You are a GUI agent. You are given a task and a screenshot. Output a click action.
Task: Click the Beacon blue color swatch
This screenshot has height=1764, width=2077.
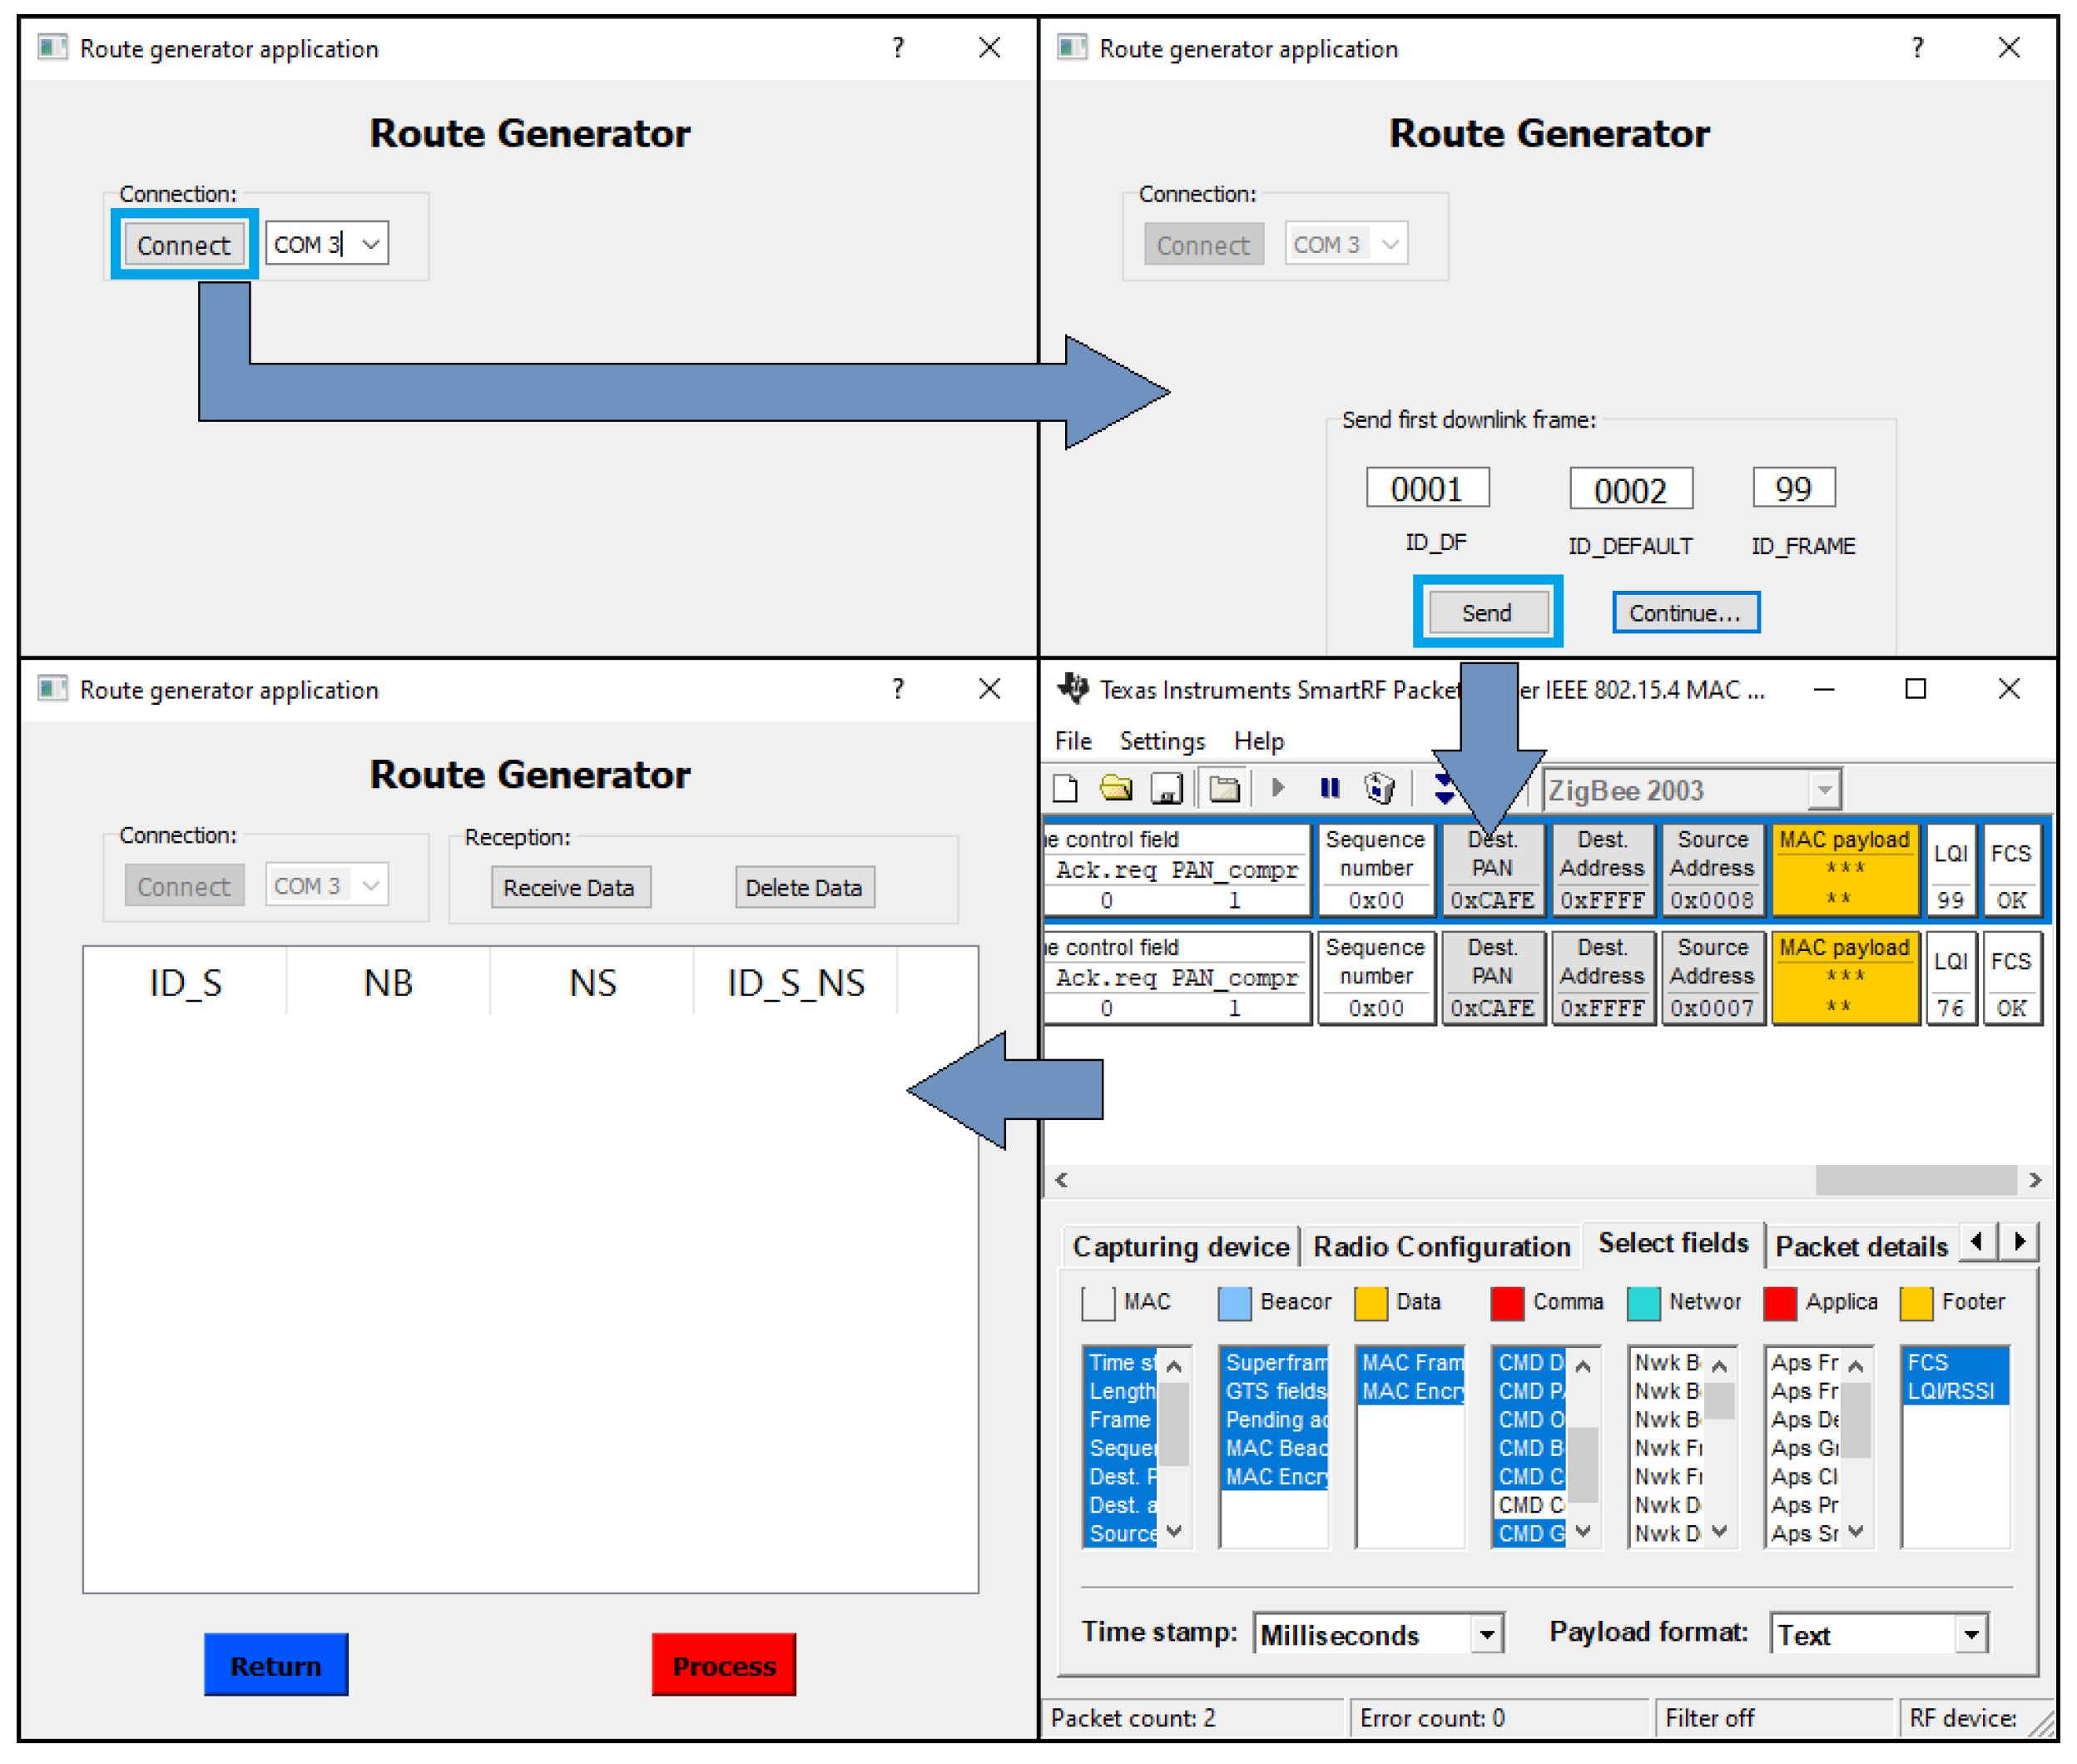pos(1234,1303)
